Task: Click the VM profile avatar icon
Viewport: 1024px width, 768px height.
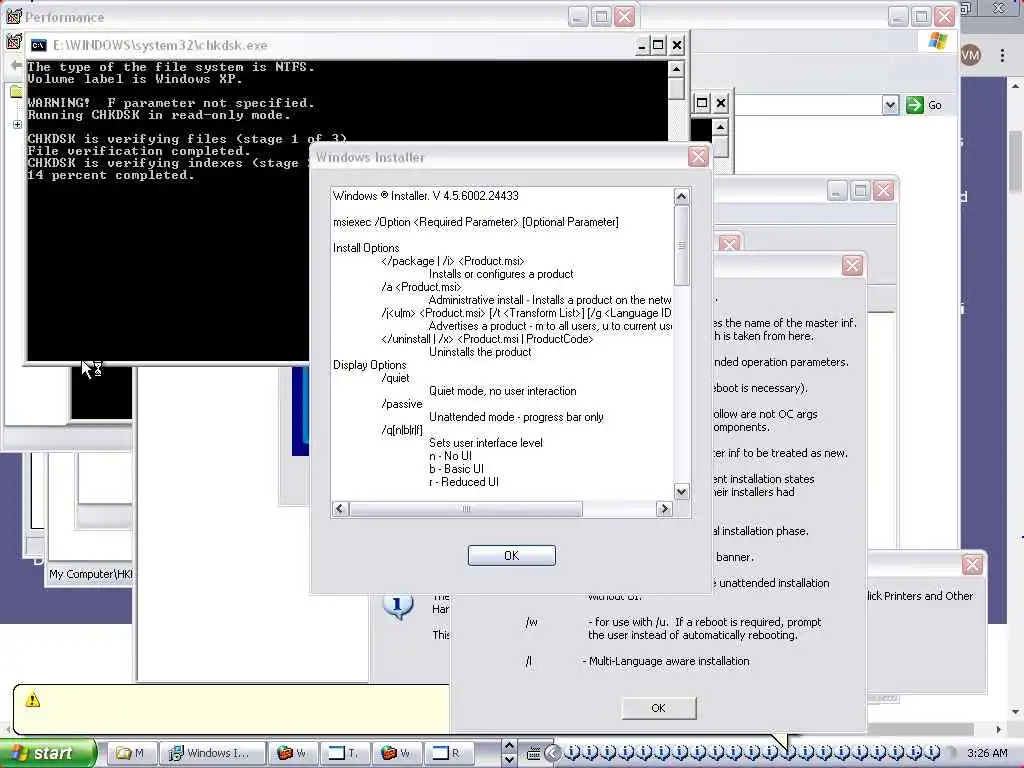Action: [971, 56]
